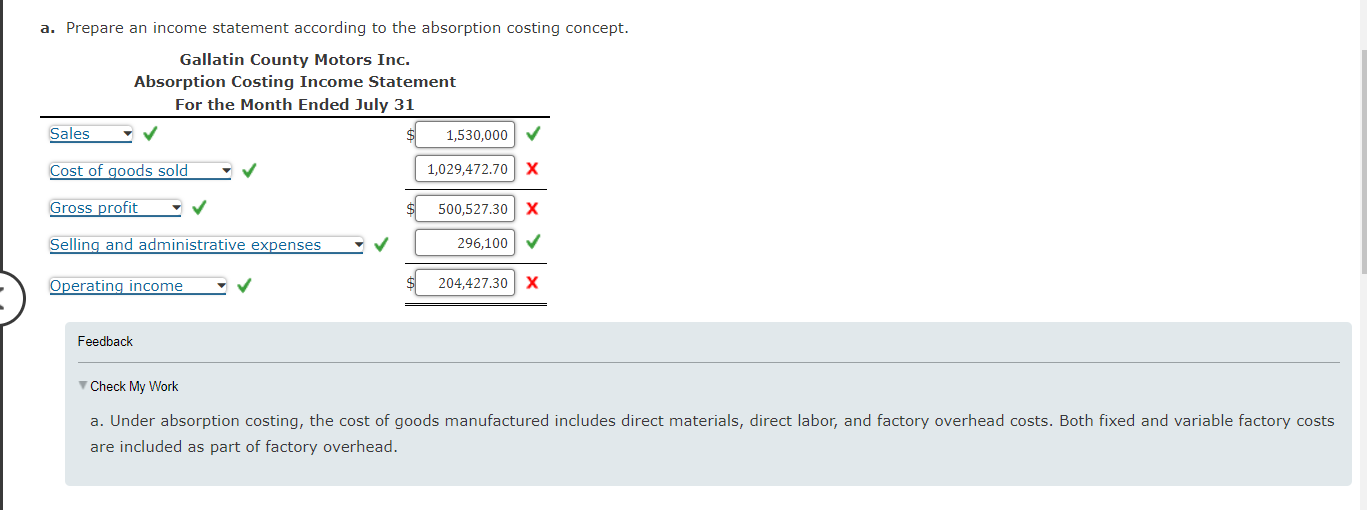
Task: Open the Operating income dropdown
Action: tap(138, 286)
